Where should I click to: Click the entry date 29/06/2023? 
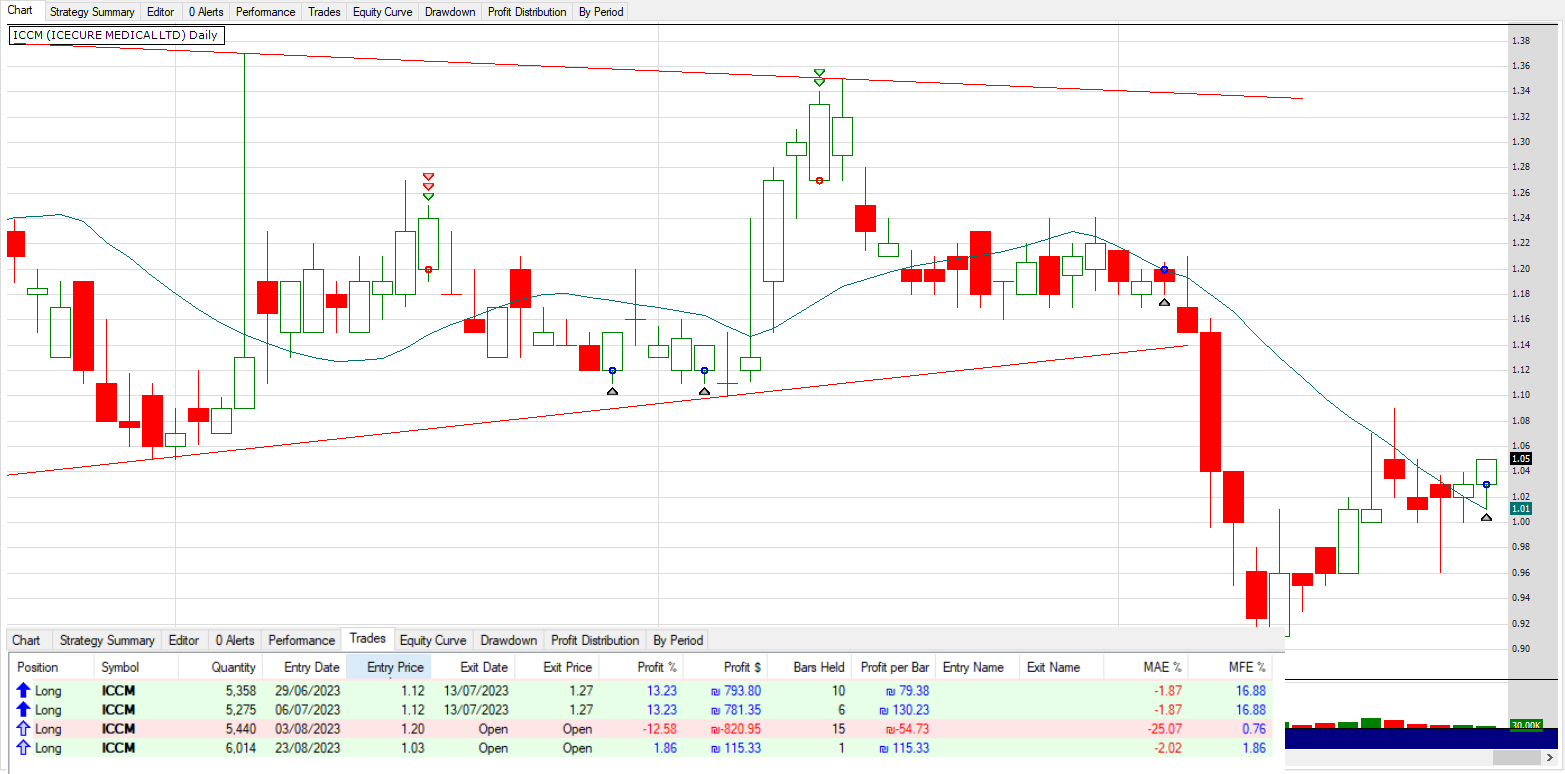(x=308, y=690)
